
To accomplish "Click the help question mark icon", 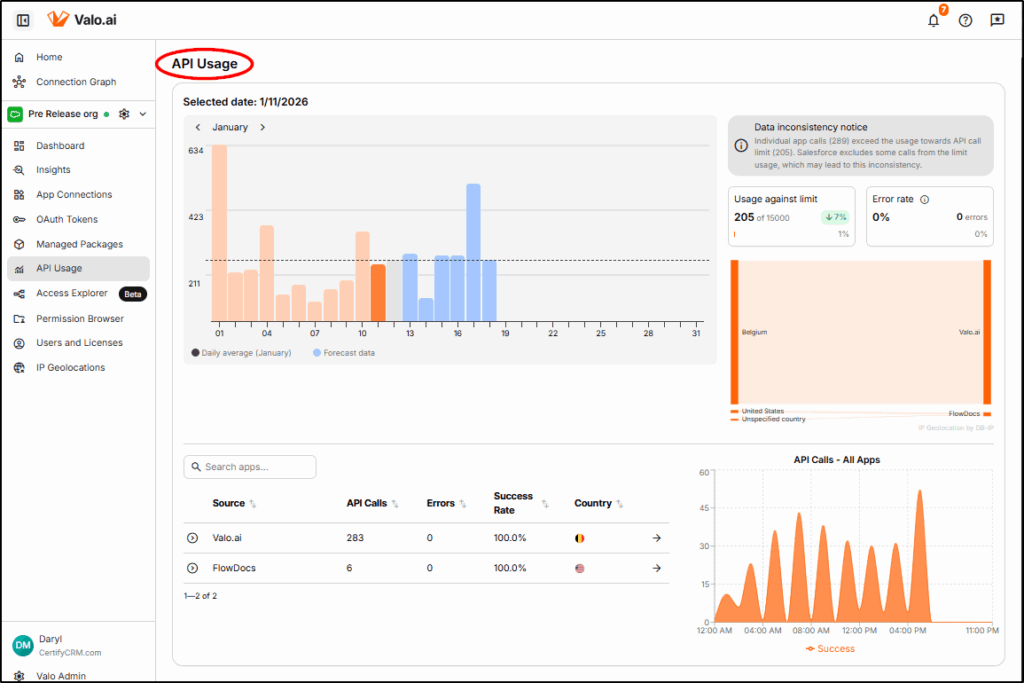I will tap(965, 20).
